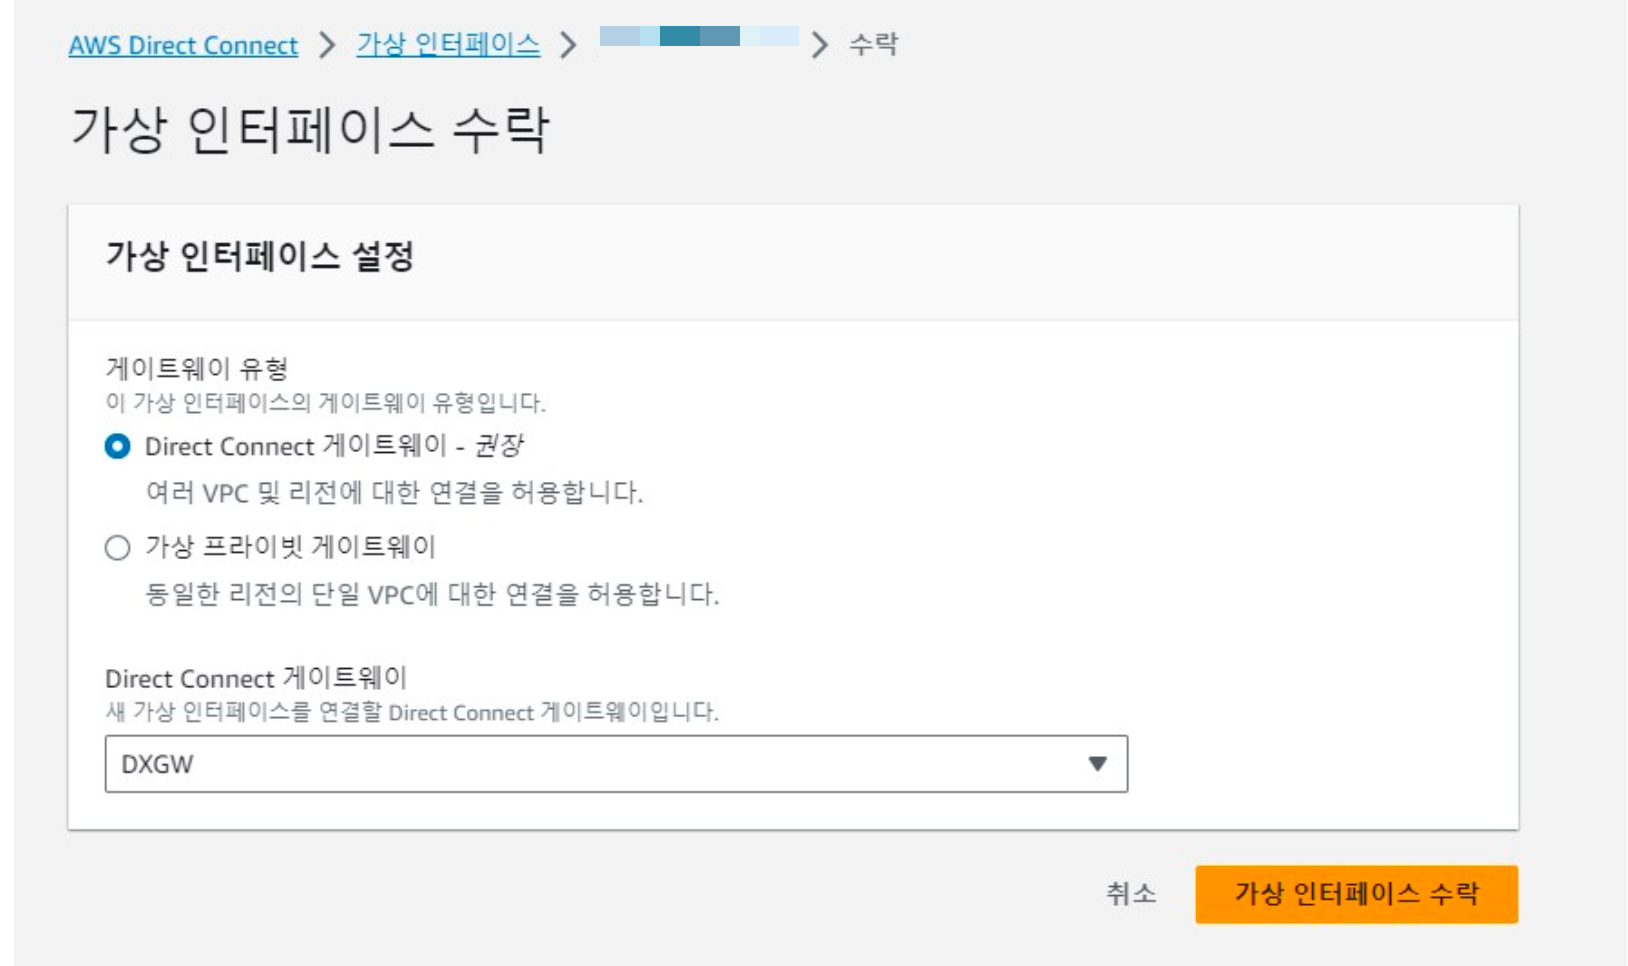
Task: Click text 여러 VPC 및 리전에 대한 연결을 허용합니다
Action: [x=394, y=492]
